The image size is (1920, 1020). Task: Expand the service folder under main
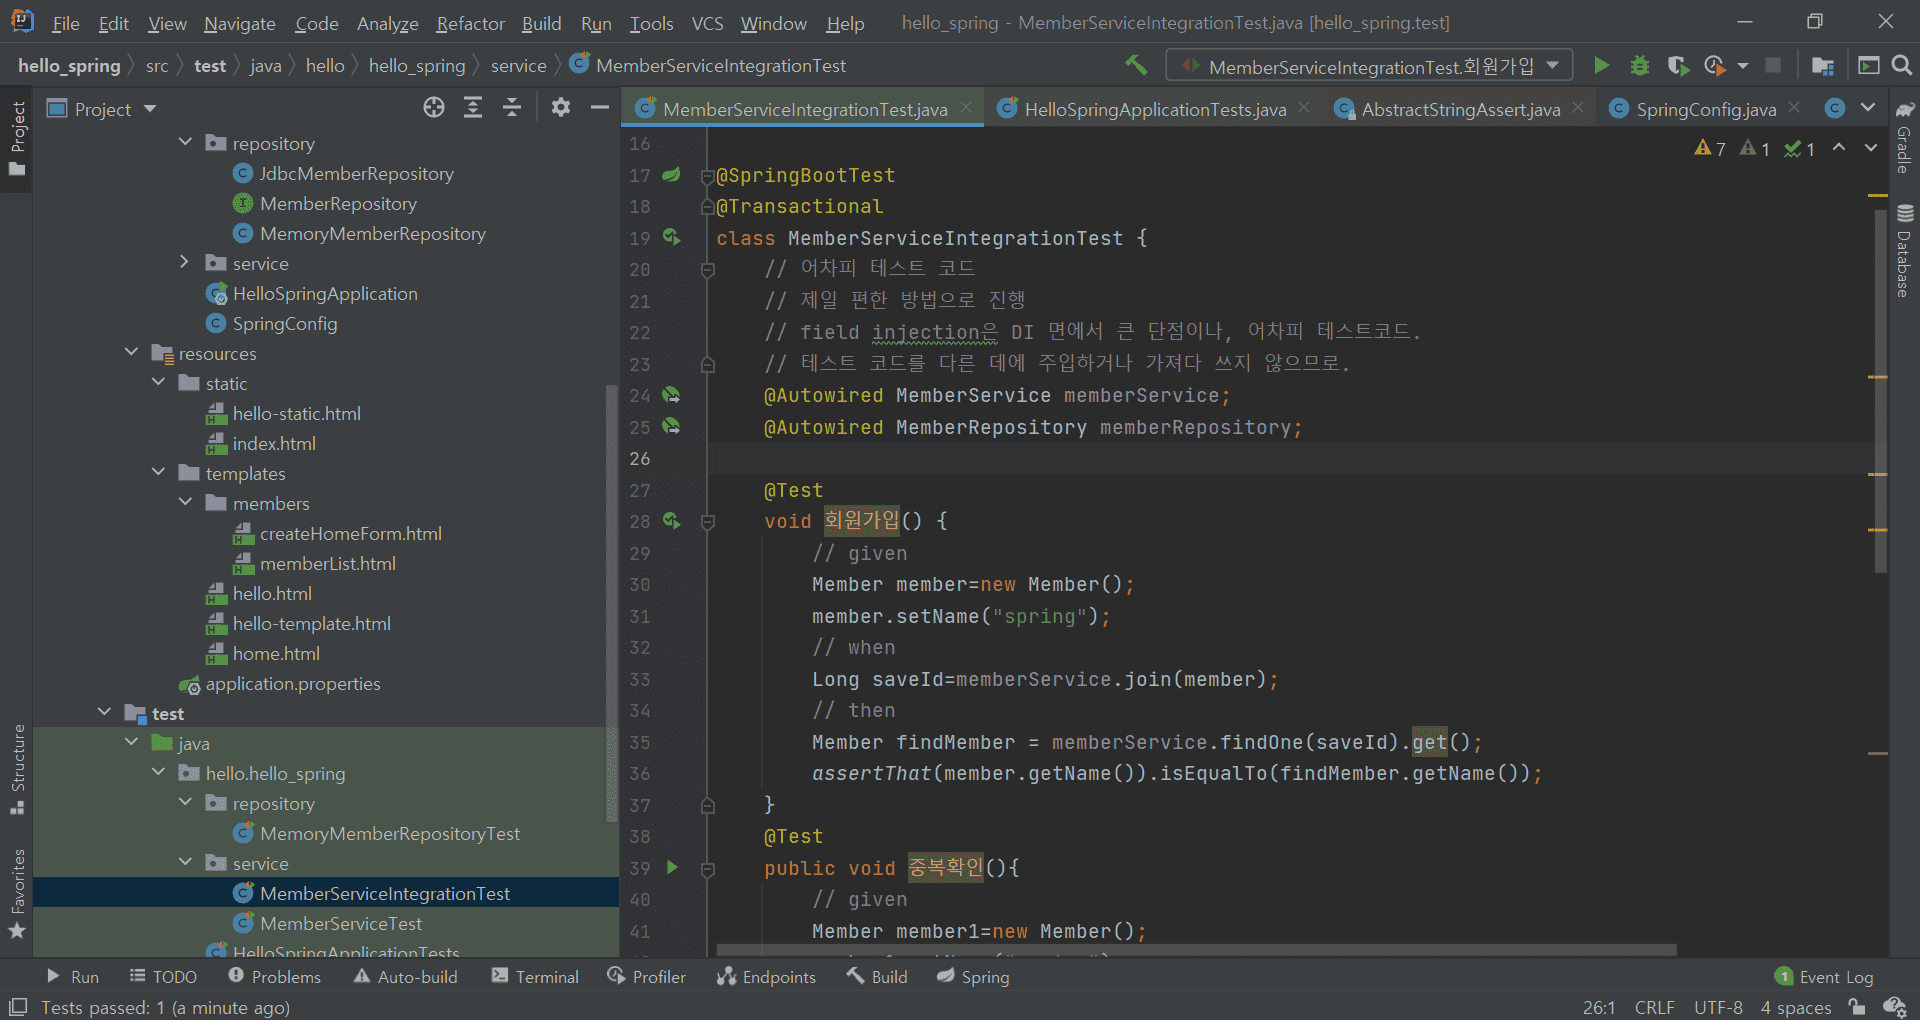point(185,262)
